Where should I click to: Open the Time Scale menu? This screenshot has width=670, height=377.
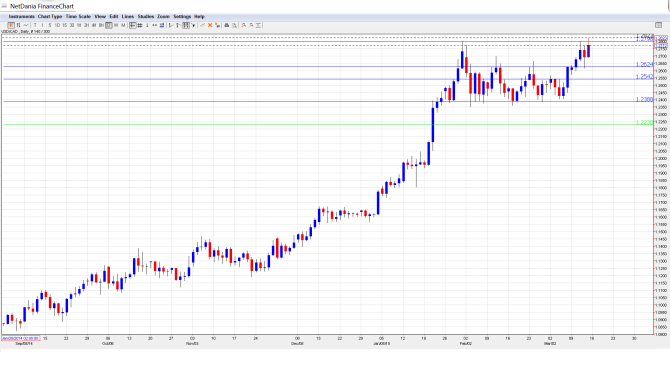pos(78,17)
